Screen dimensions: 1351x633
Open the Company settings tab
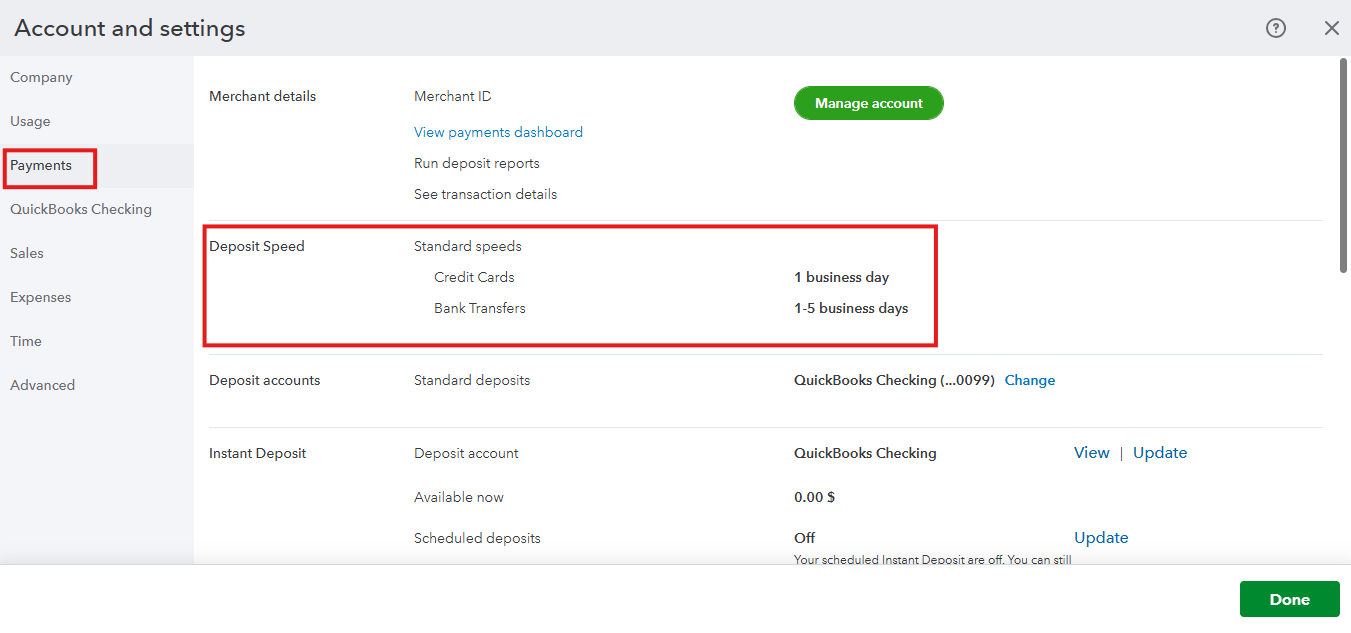point(41,77)
